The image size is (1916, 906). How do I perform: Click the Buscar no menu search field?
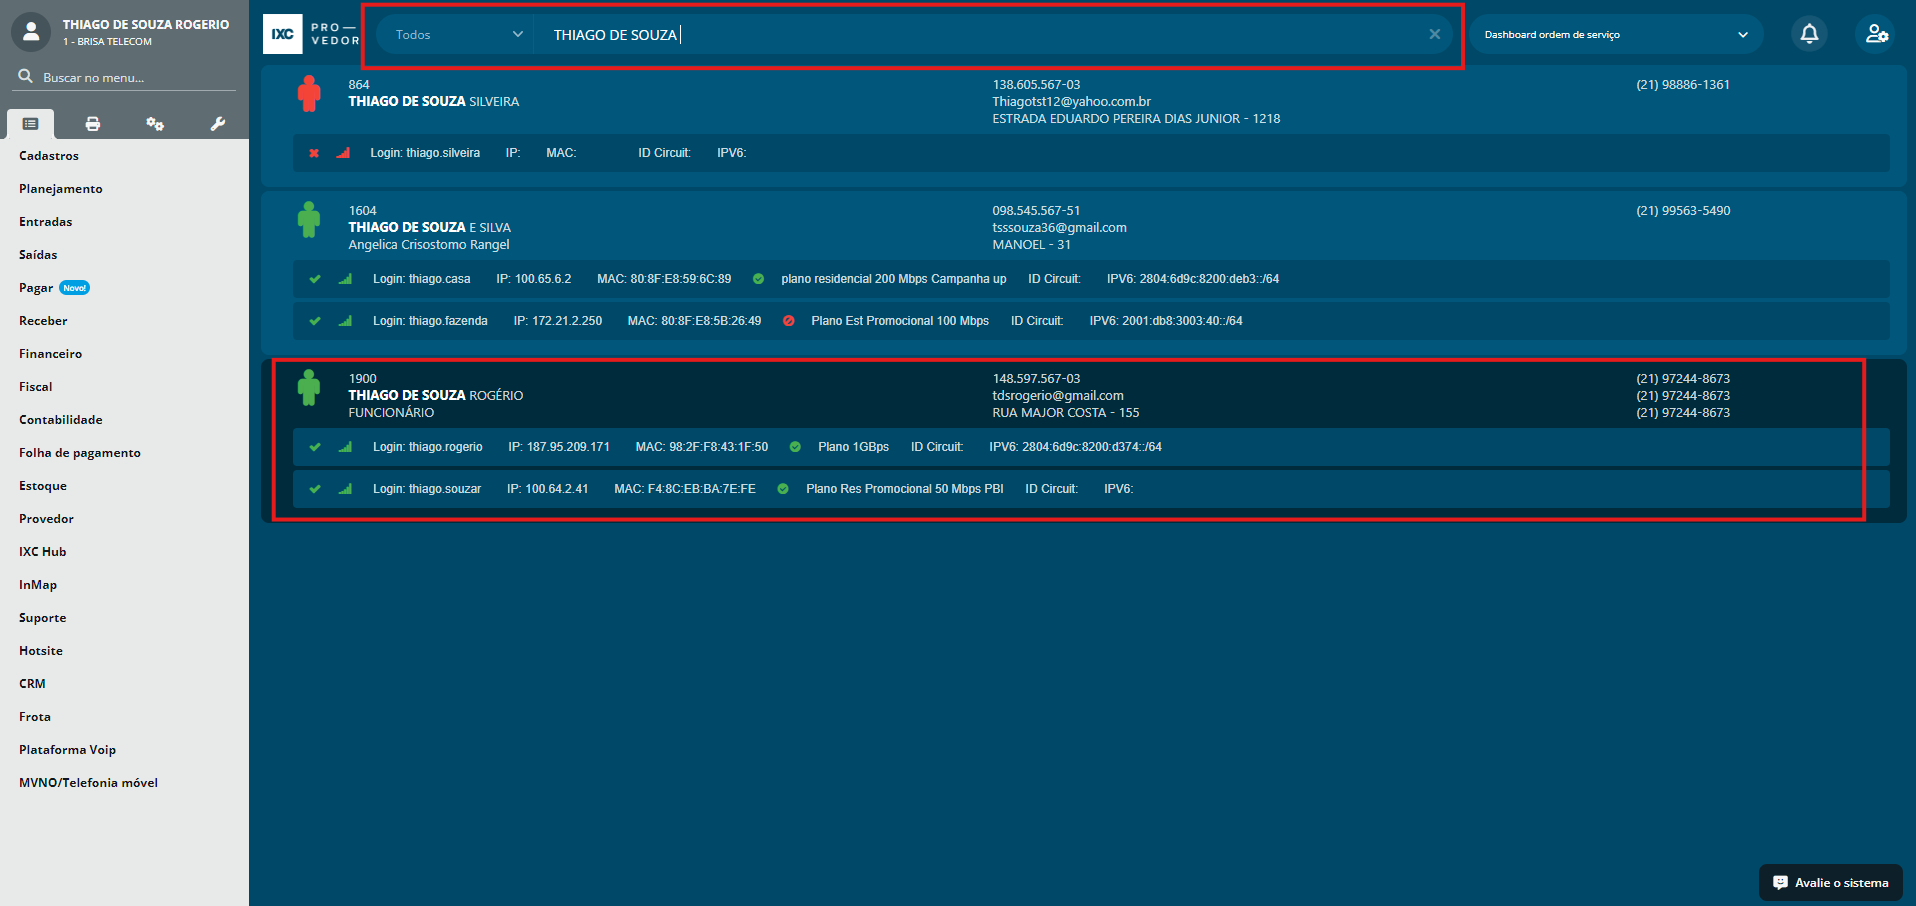(x=130, y=77)
